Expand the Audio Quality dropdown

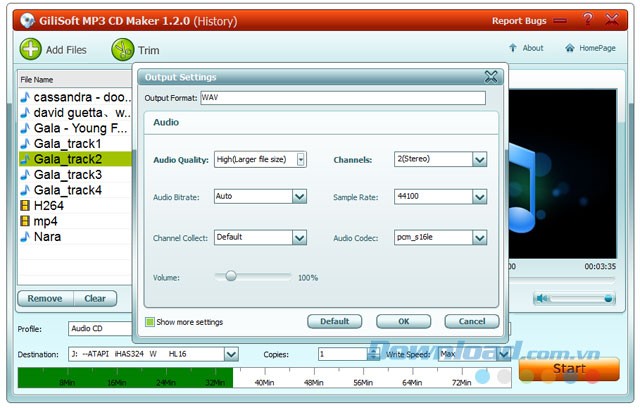(301, 159)
